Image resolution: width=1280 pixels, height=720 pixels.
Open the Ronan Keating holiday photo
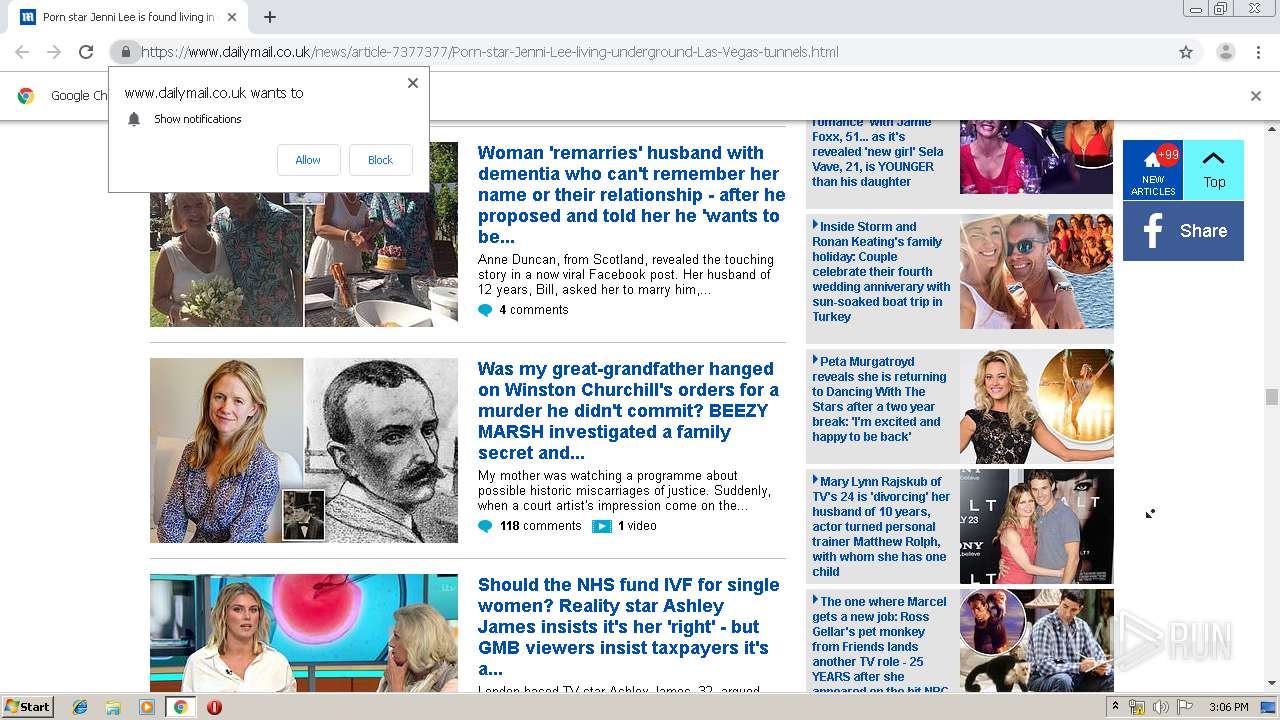coord(1036,272)
